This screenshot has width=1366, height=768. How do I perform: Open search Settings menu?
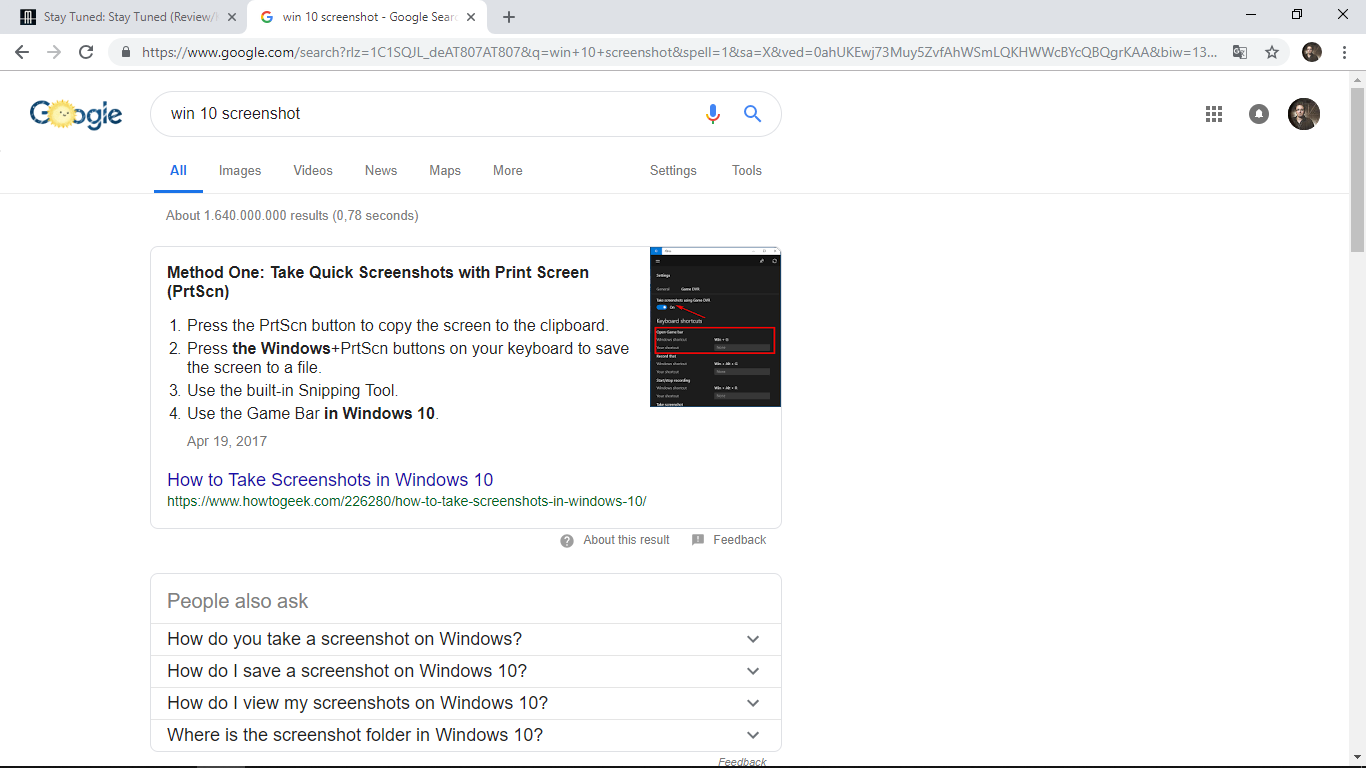(673, 171)
